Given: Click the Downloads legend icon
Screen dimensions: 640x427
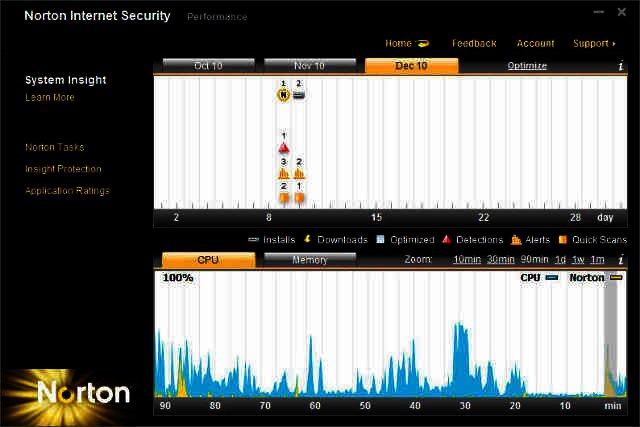Looking at the screenshot, I should [307, 239].
